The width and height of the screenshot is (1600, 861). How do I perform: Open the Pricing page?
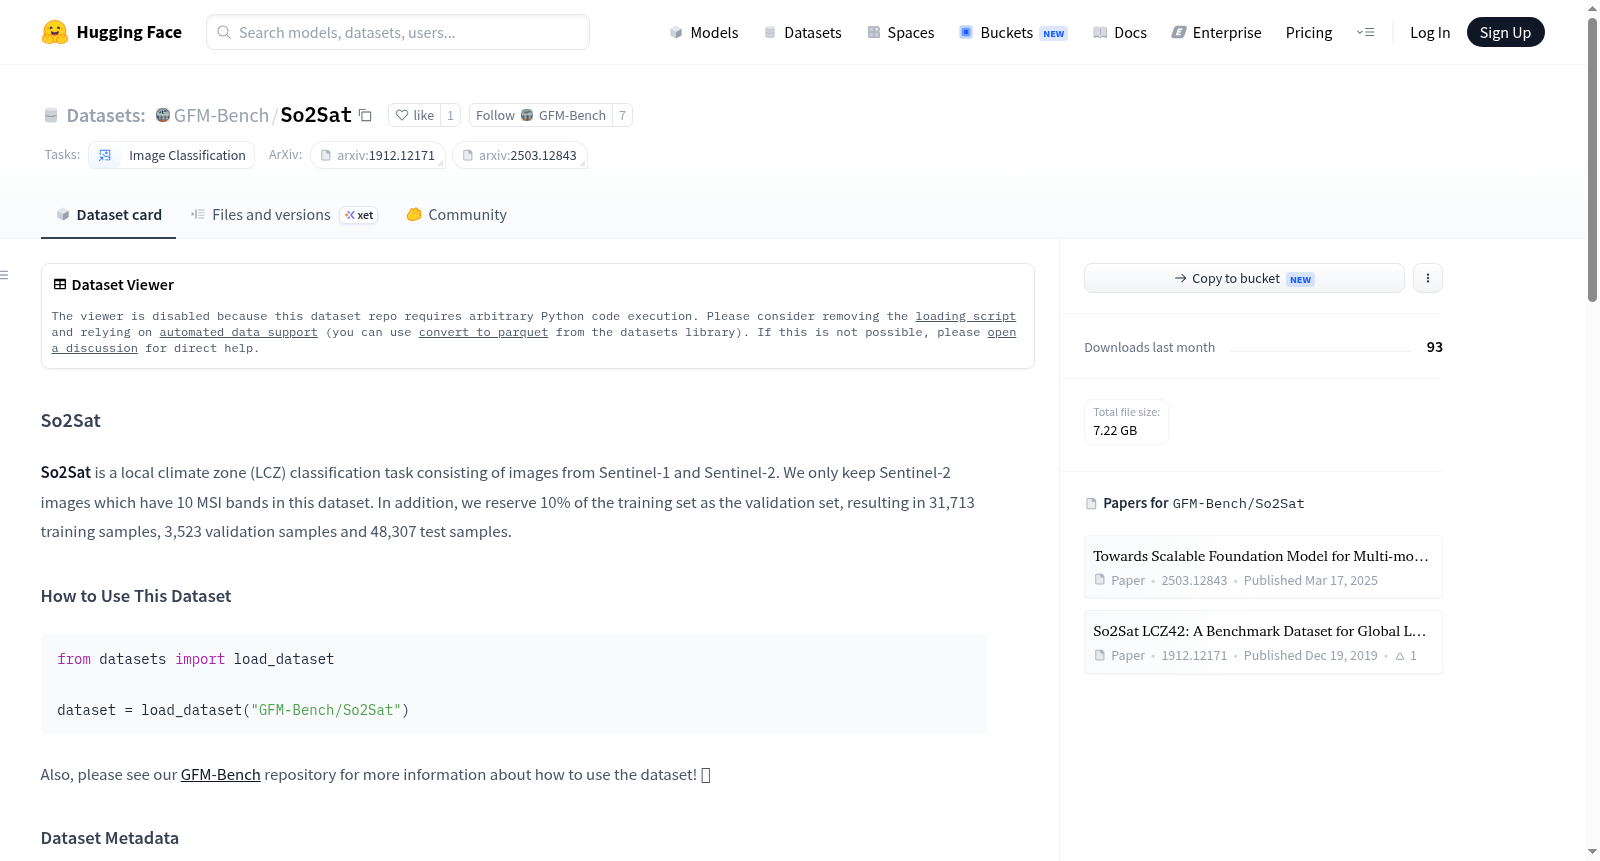click(x=1309, y=33)
